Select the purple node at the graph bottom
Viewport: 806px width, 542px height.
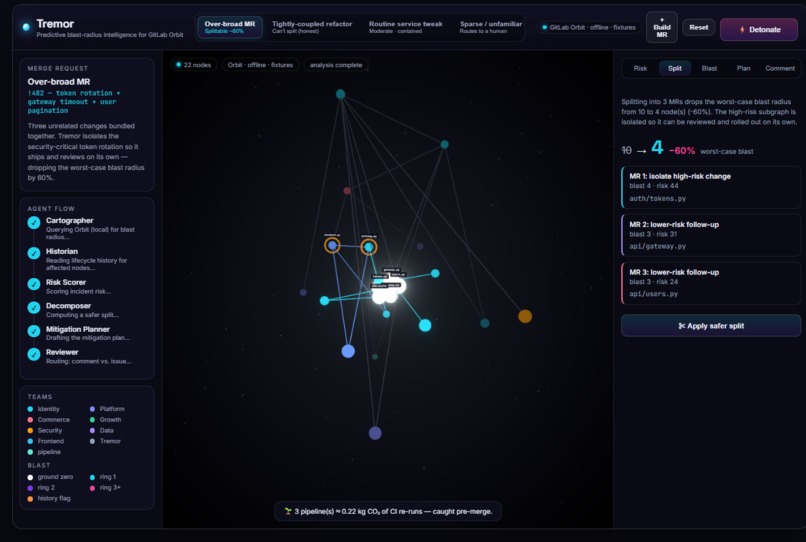(x=375, y=433)
